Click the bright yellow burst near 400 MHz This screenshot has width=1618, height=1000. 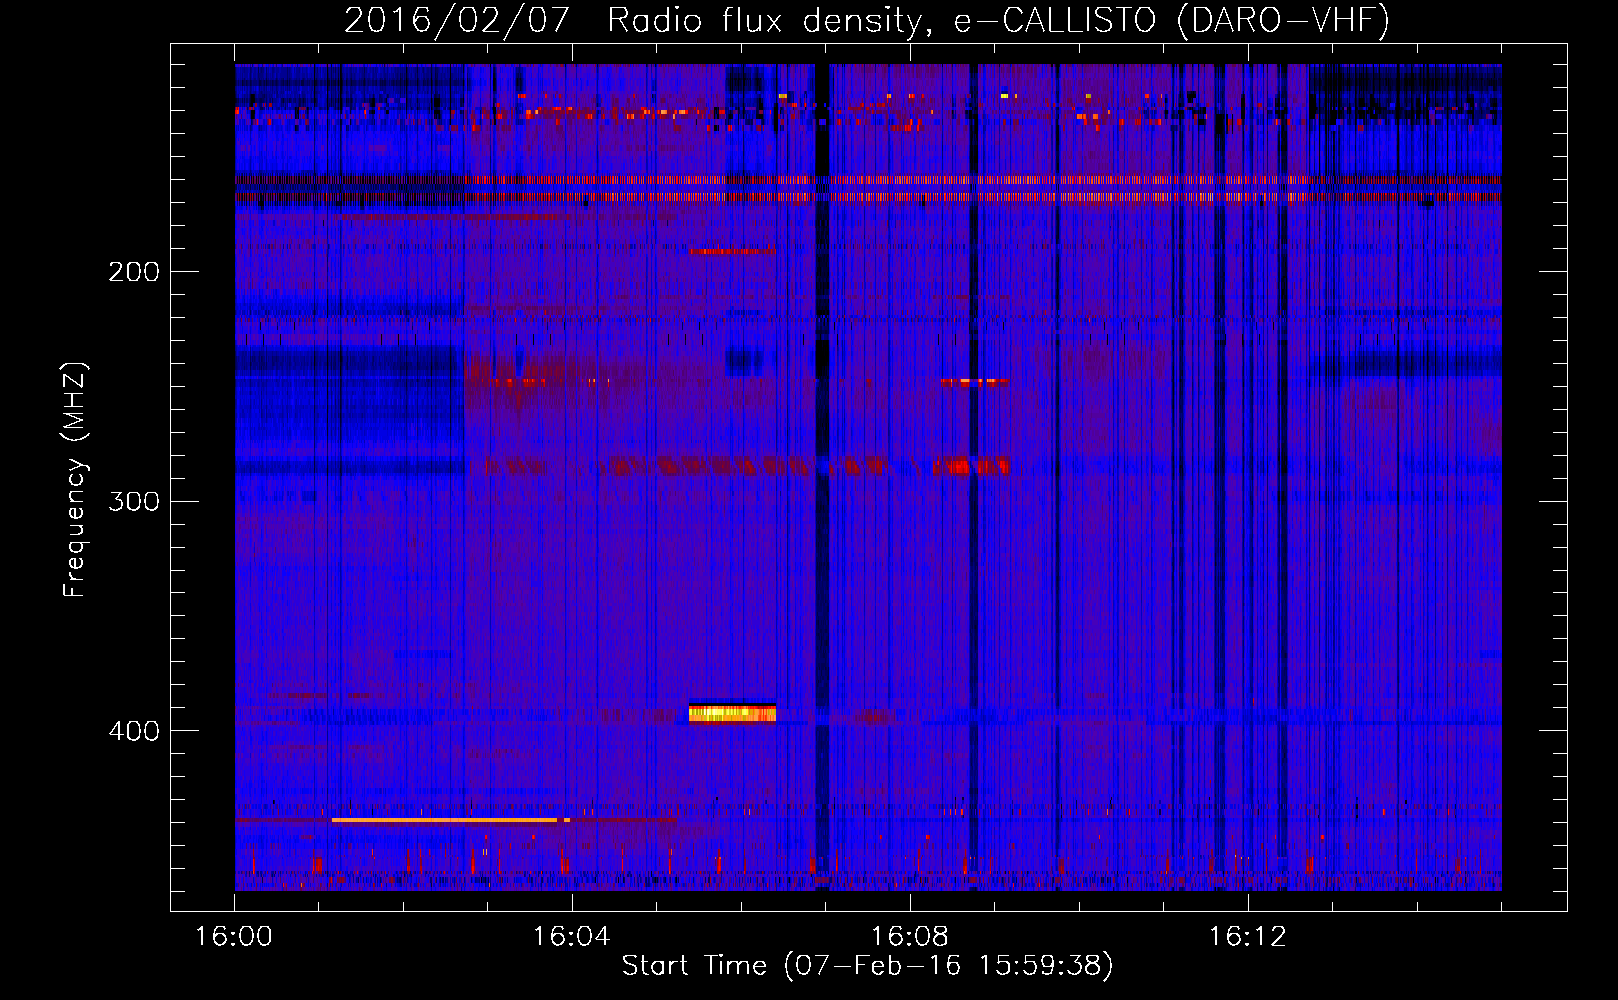pyautogui.click(x=732, y=713)
